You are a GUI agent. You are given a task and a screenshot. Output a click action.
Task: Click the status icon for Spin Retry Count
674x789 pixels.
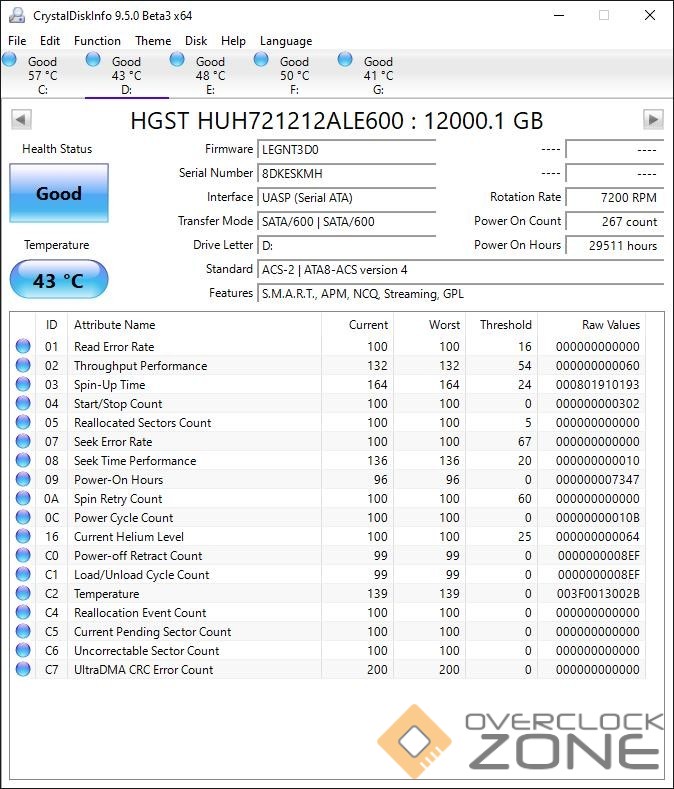pyautogui.click(x=23, y=498)
